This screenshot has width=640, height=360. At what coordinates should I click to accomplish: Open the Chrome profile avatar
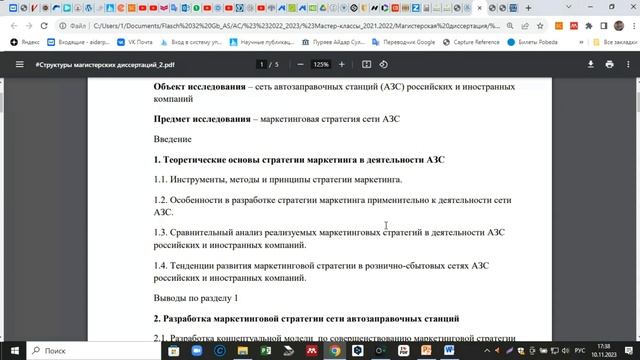pos(619,26)
